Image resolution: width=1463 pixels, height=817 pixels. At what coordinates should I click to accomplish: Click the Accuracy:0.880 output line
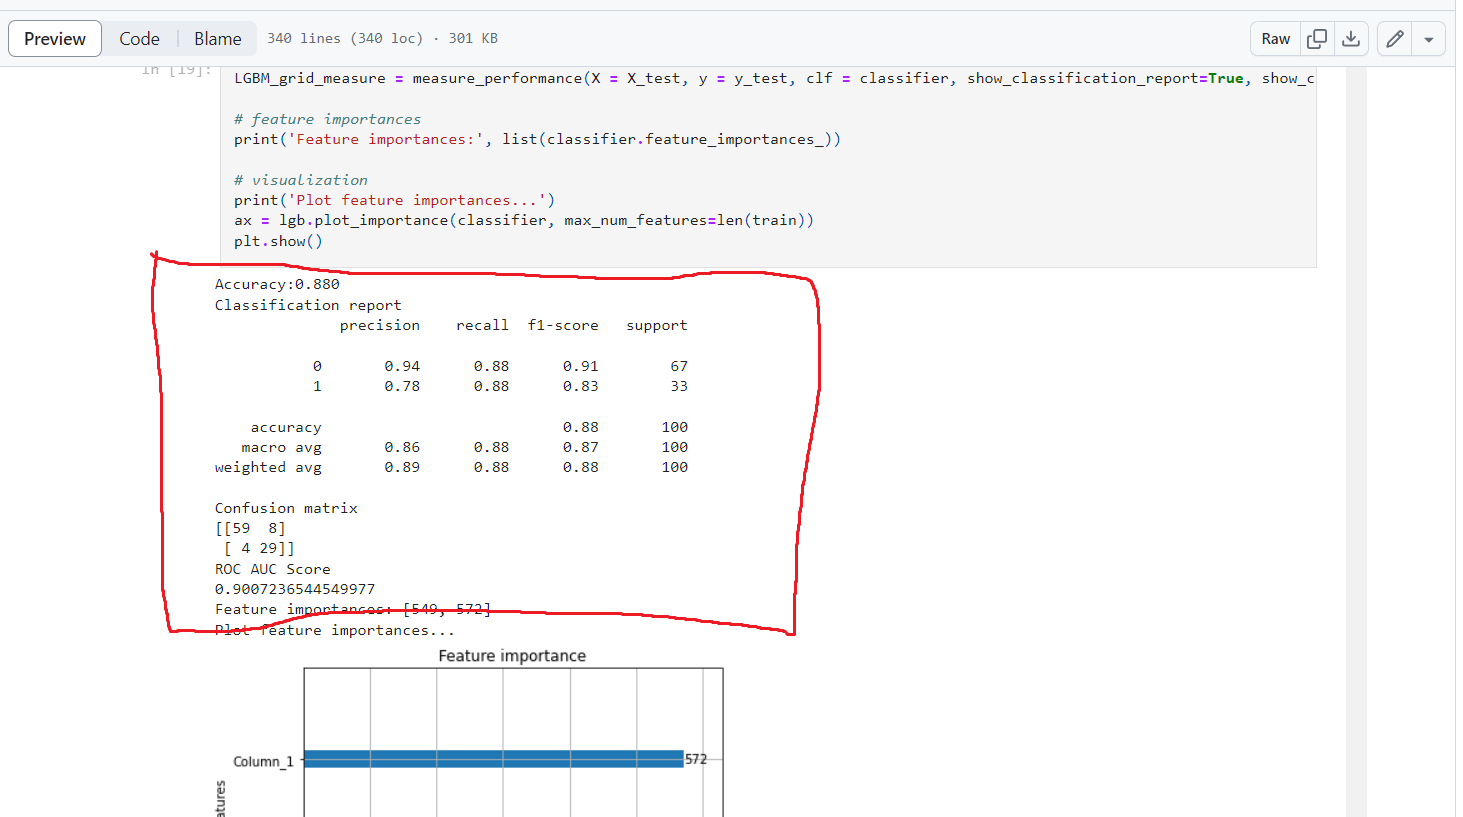[277, 284]
